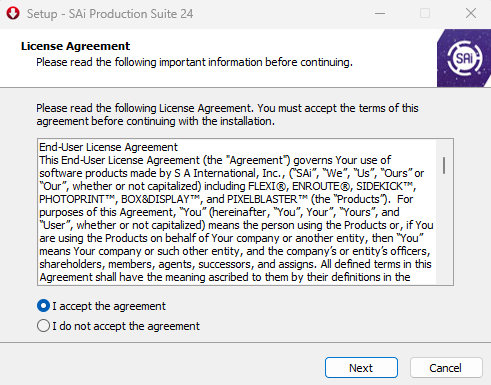This screenshot has height=385, width=491.
Task: Click the scrollbar track above the thumb
Action: (444, 148)
